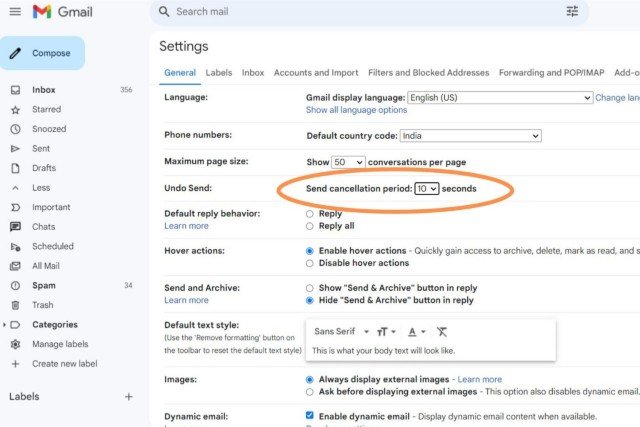Click Create new label
This screenshot has height=427, width=640.
[64, 364]
